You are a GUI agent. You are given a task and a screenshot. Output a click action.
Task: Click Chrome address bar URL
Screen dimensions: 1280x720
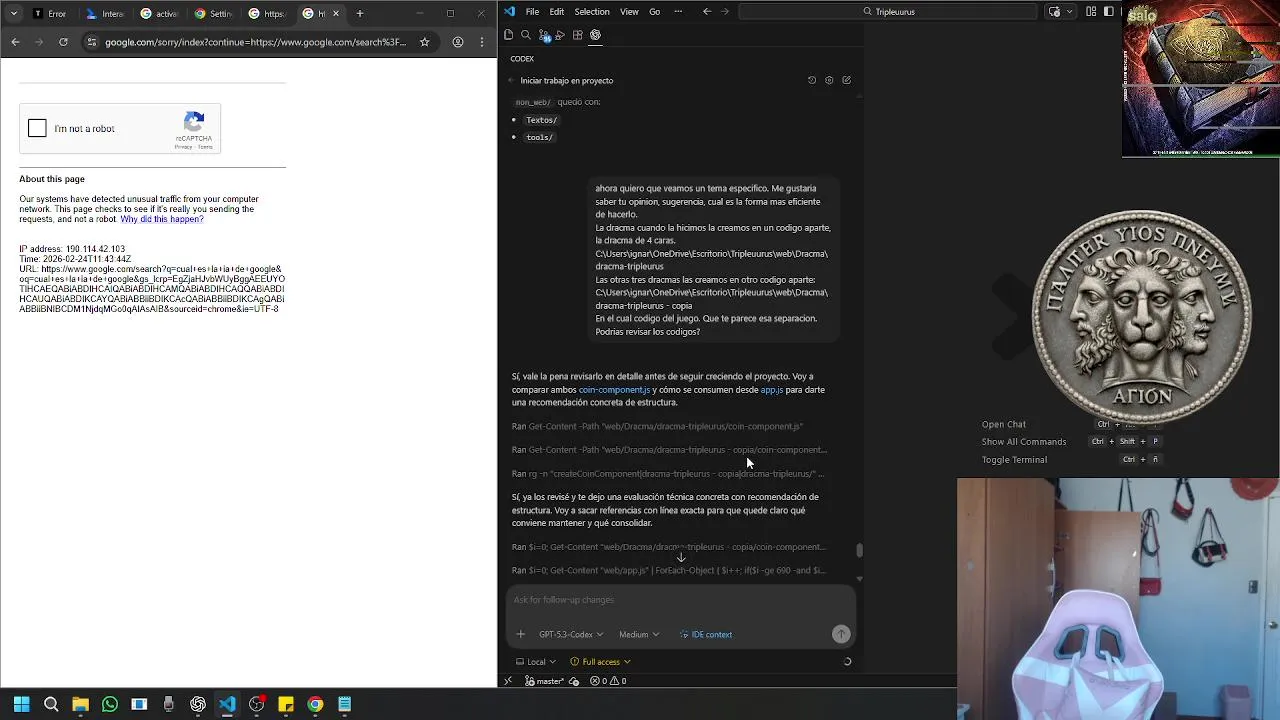pos(256,42)
